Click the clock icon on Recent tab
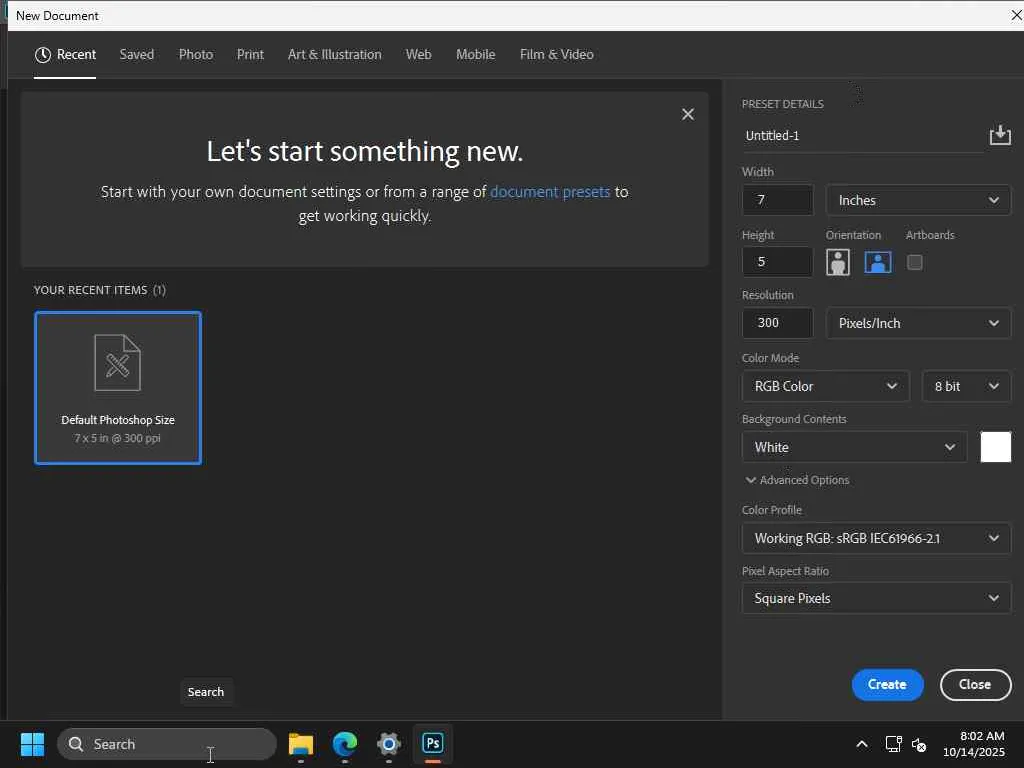 click(42, 55)
